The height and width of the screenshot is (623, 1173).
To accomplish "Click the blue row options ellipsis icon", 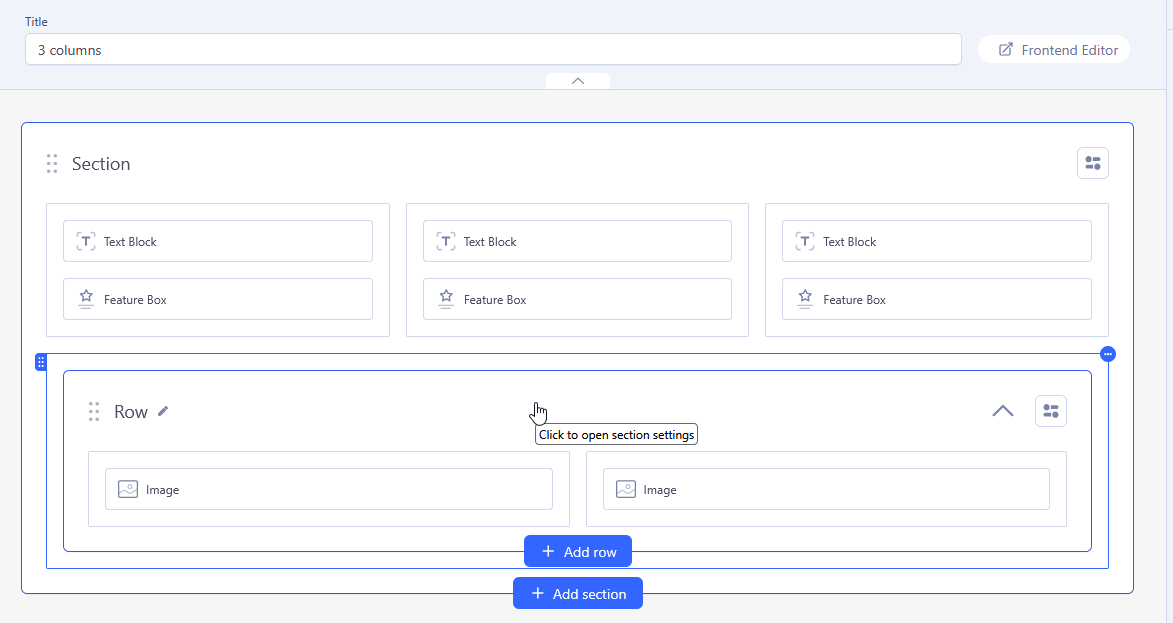I will coord(1108,354).
